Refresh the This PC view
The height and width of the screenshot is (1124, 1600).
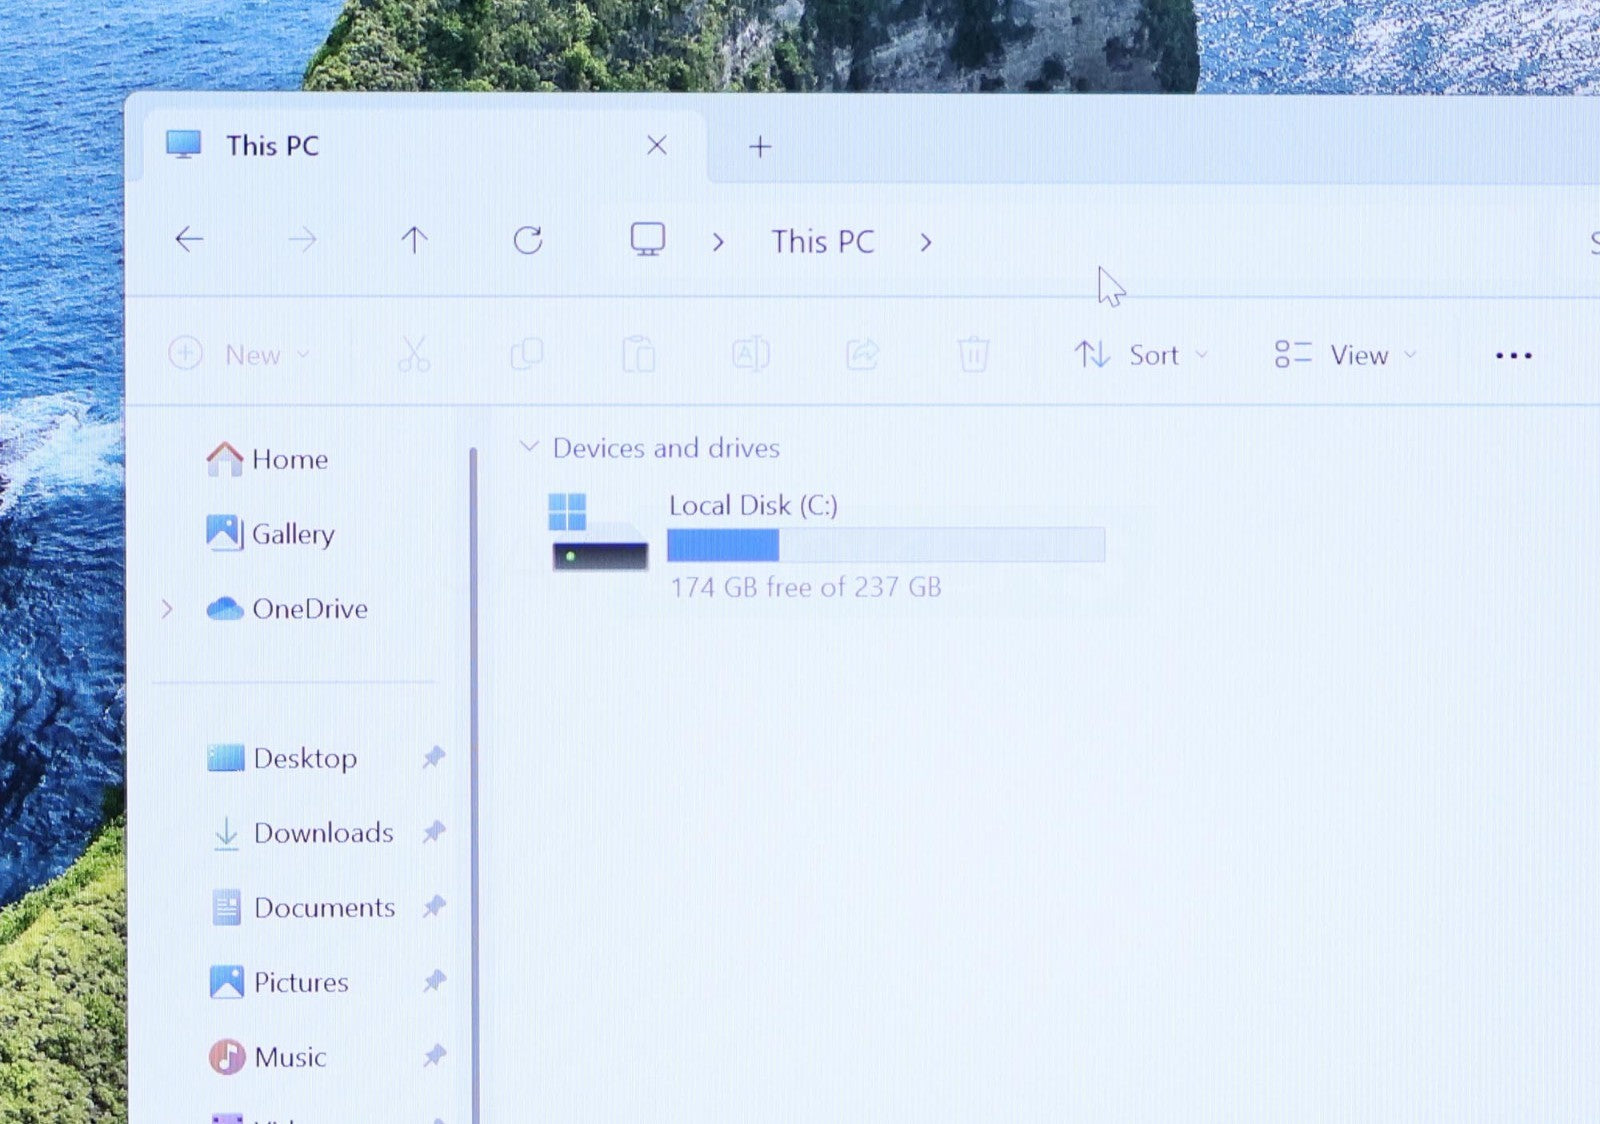(x=528, y=240)
